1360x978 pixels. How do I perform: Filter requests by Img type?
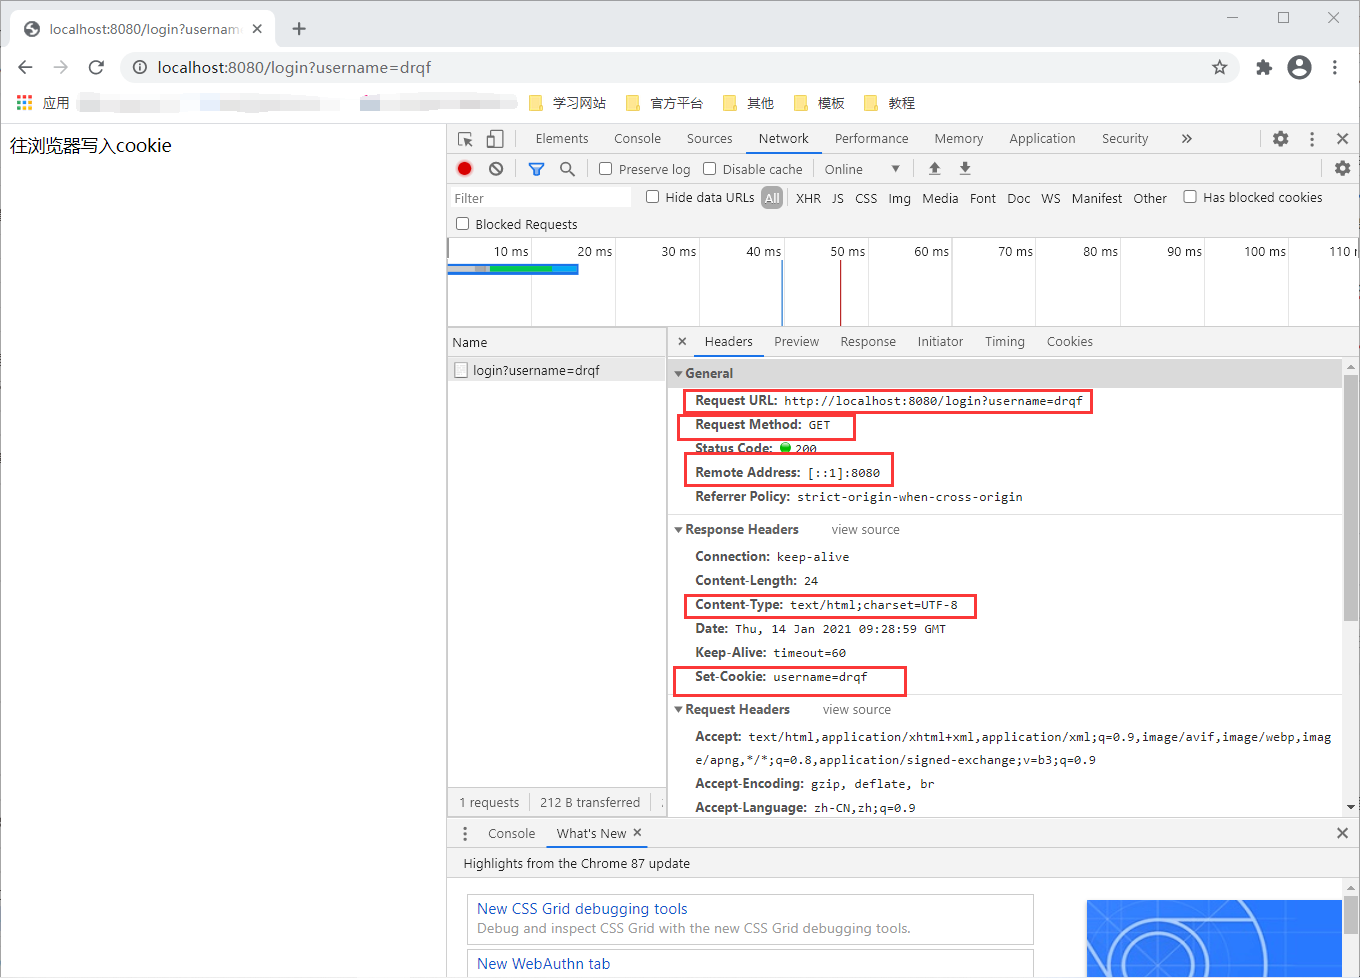[x=900, y=198]
